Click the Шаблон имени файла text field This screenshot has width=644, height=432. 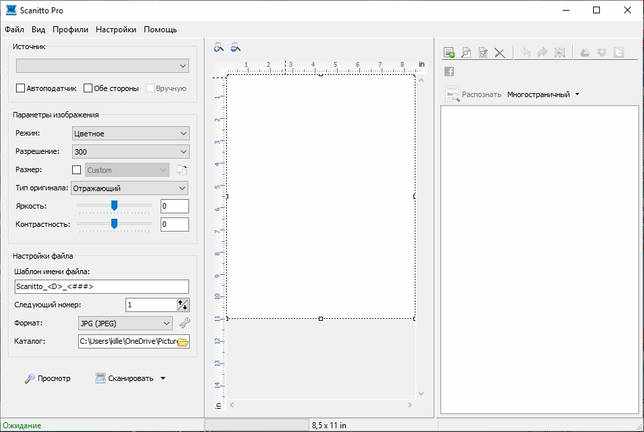pos(102,286)
